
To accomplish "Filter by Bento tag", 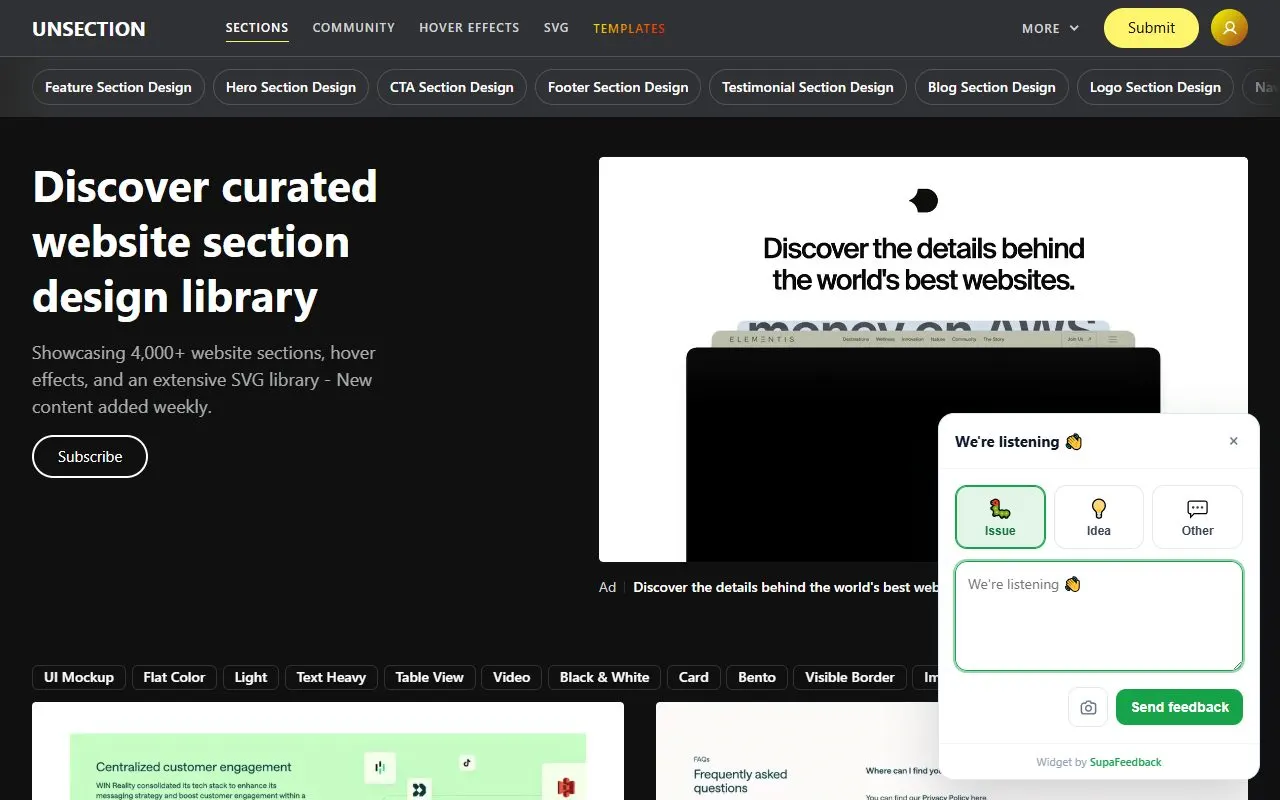I will tap(757, 677).
